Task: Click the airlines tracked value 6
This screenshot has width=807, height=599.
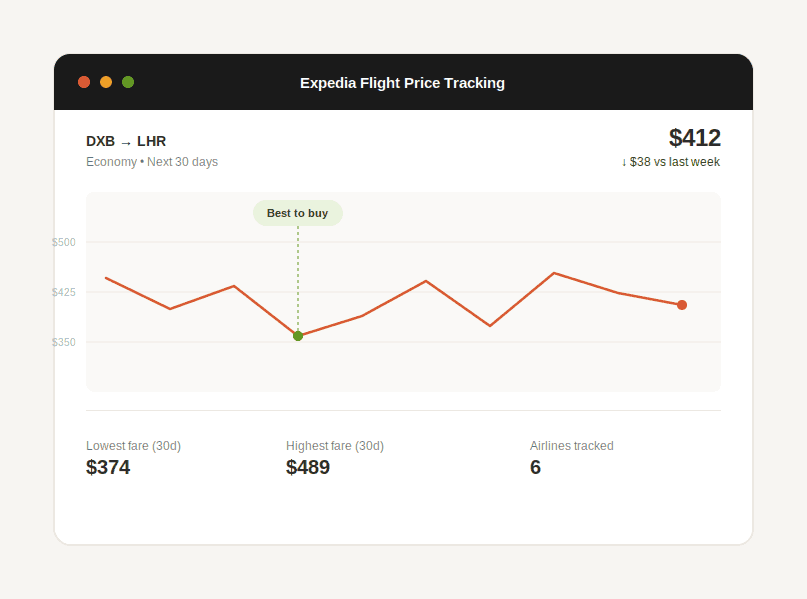Action: [x=535, y=467]
